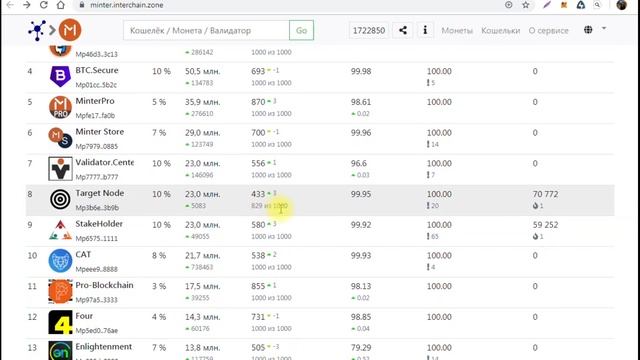This screenshot has width=640, height=360.
Task: Click address Mp5ed0..76ae
Action: click(97, 330)
